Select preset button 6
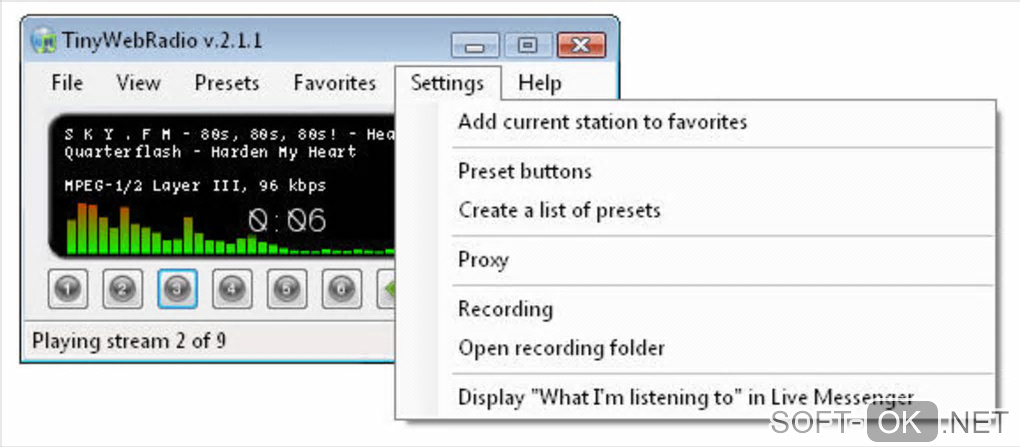 [x=341, y=288]
